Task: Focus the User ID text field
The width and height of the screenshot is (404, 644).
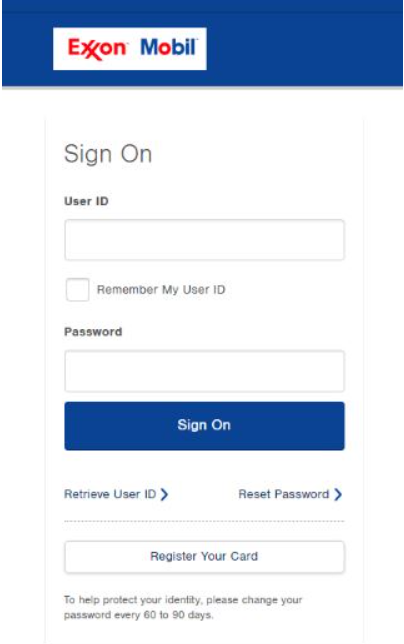Action: (204, 240)
